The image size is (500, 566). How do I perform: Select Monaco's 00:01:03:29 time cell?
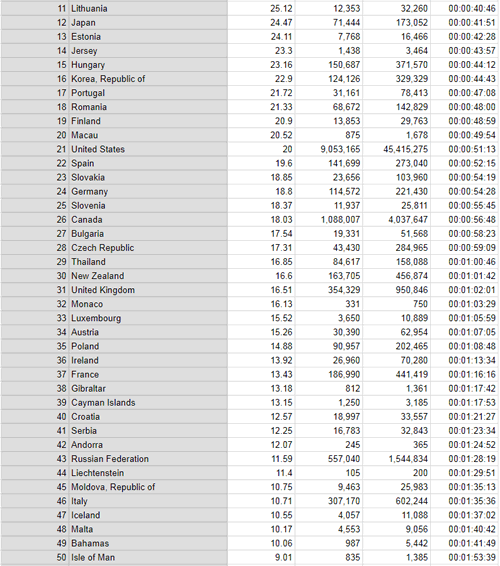pos(465,304)
